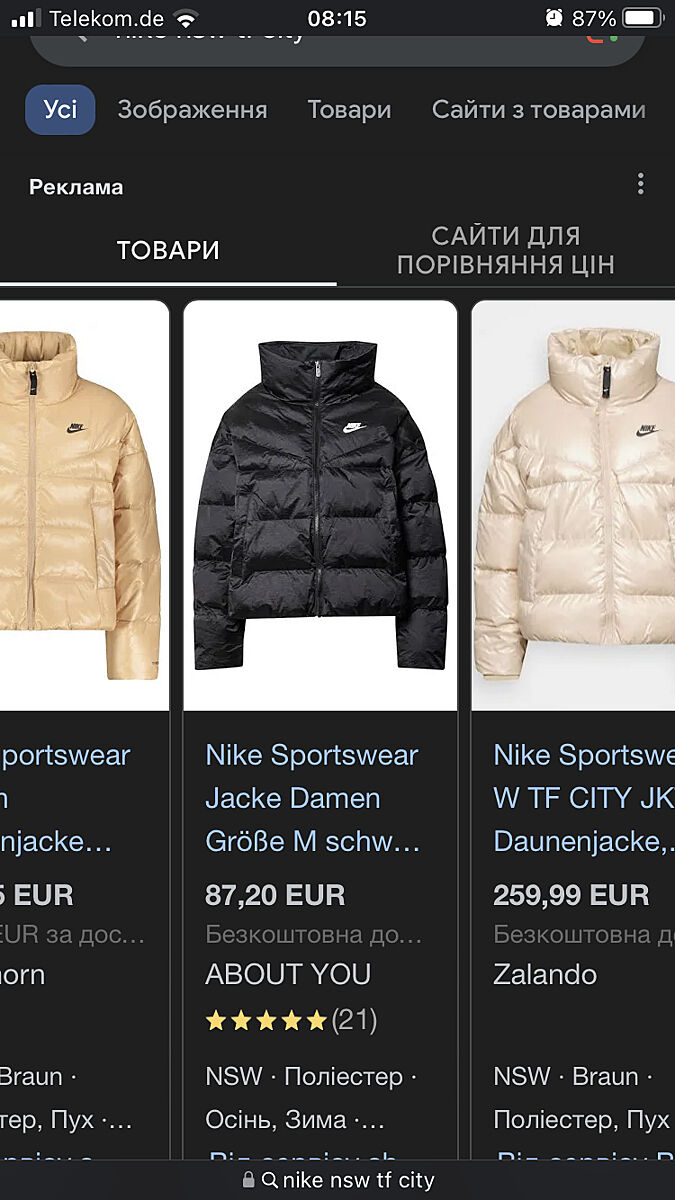The height and width of the screenshot is (1200, 675).
Task: Open the cream Zalando jacket image
Action: (574, 506)
